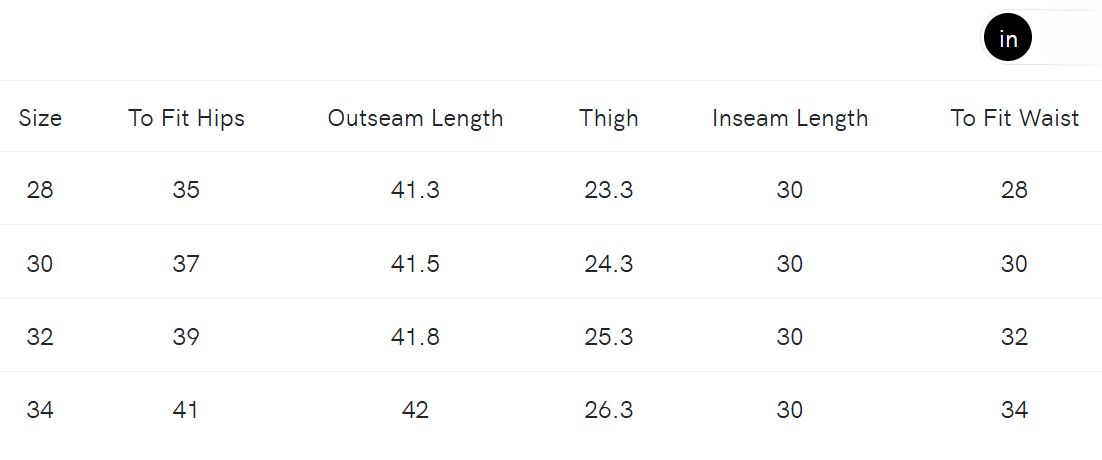Click the hips value 35

point(186,190)
